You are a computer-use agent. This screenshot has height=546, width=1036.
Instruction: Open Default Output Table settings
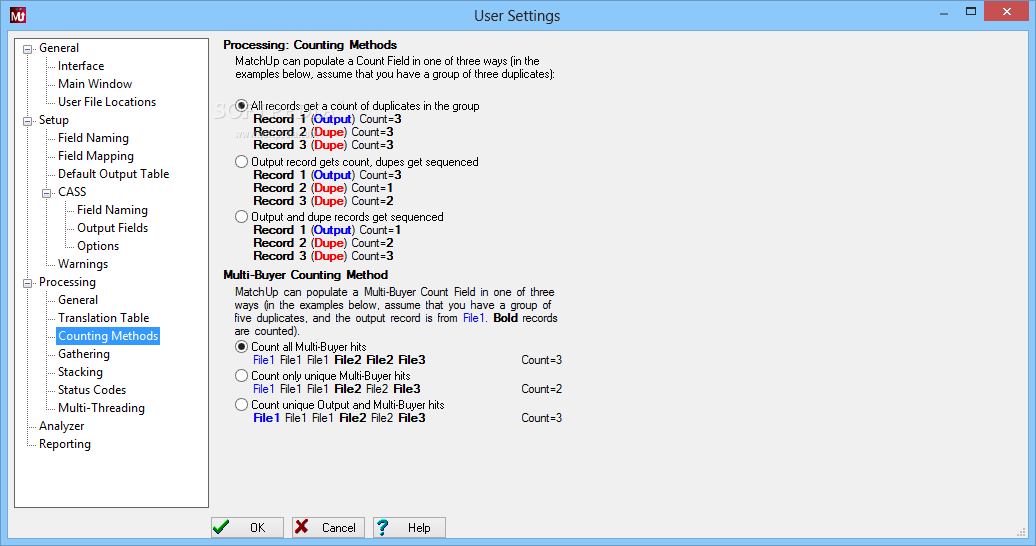114,174
